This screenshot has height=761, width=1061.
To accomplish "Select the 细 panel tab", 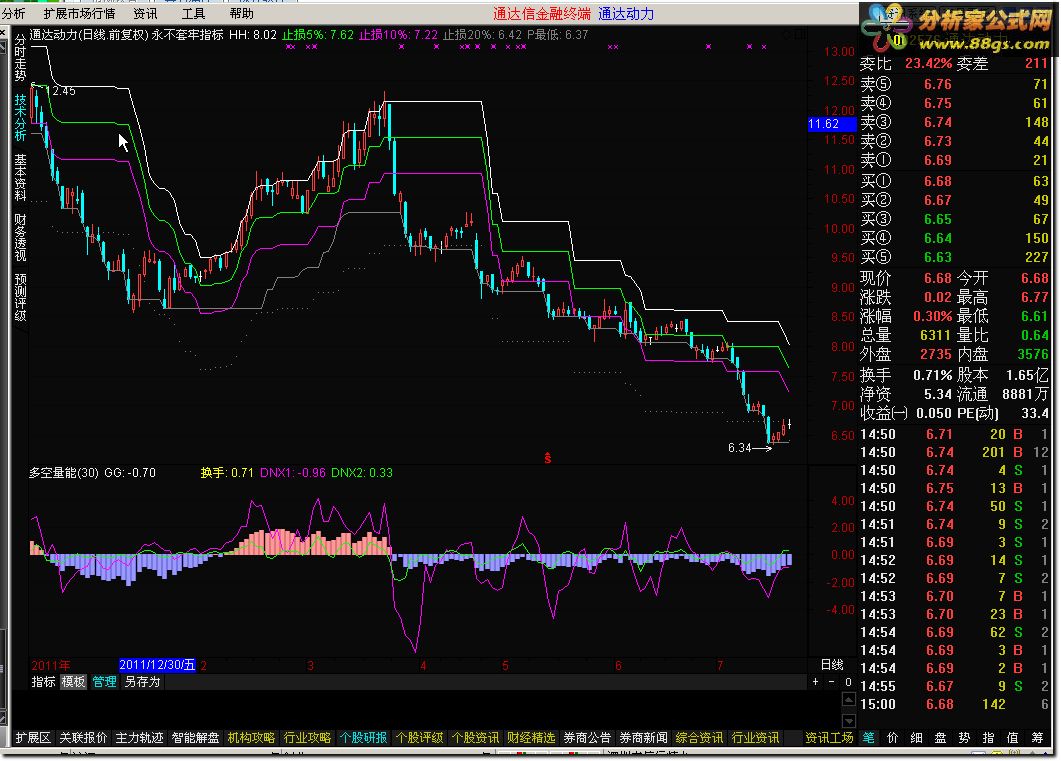I will pyautogui.click(x=916, y=737).
